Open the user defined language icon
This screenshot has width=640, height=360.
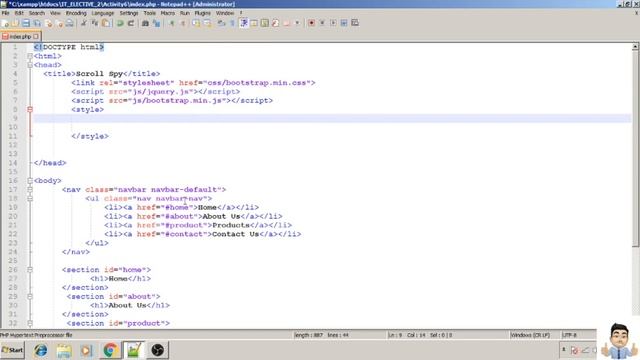(x=254, y=23)
